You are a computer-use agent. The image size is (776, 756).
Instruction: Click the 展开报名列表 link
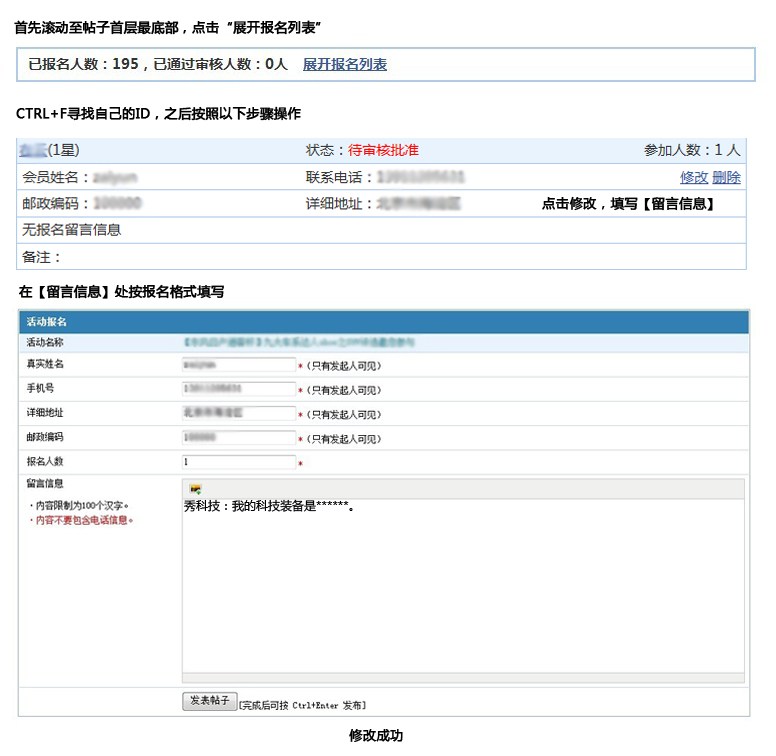coord(344,64)
